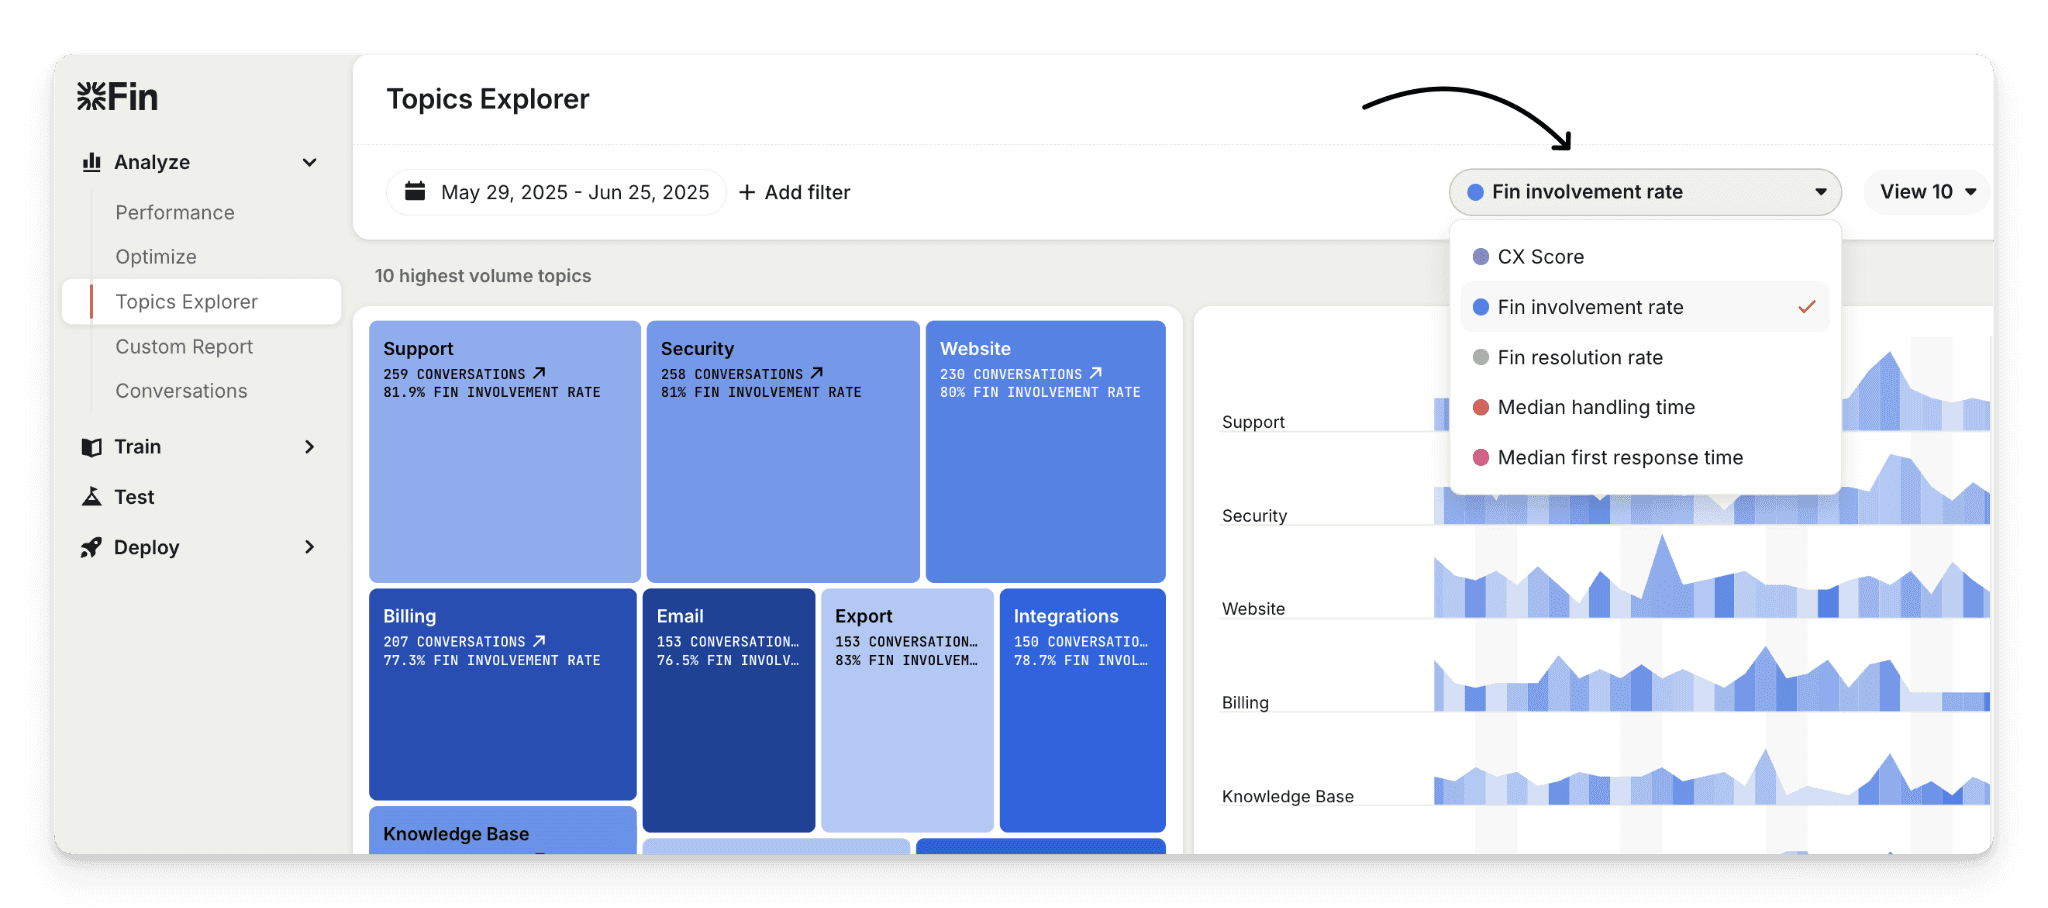Click the gray Fin resolution rate dot
Screen dimensions: 2048x908
1481,357
